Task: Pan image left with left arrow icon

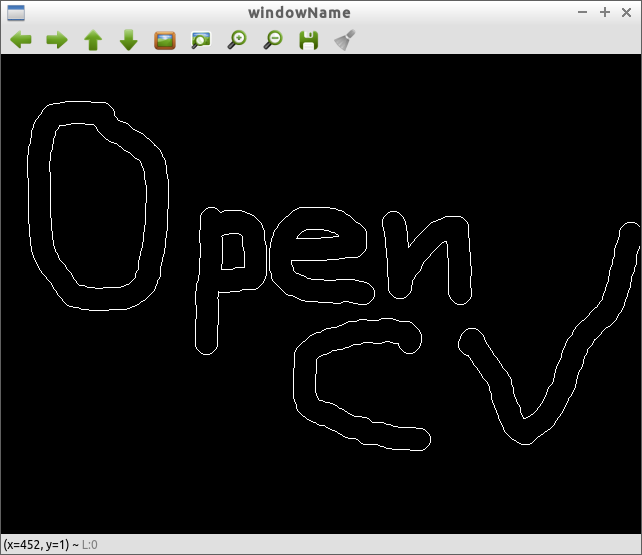Action: (20, 40)
